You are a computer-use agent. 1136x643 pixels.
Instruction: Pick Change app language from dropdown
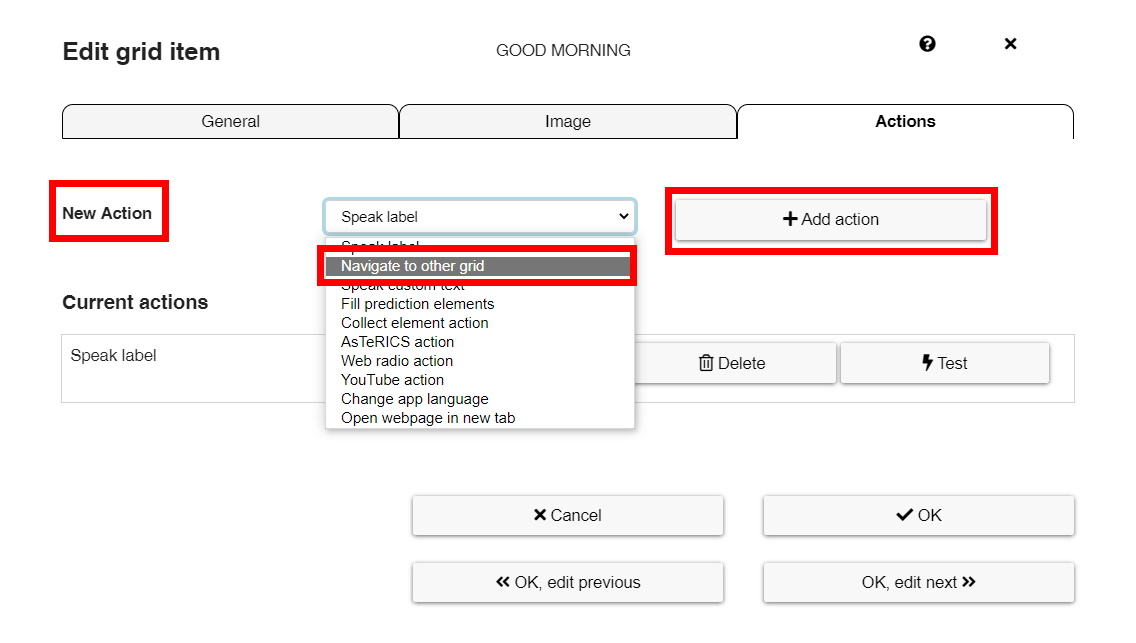click(416, 398)
